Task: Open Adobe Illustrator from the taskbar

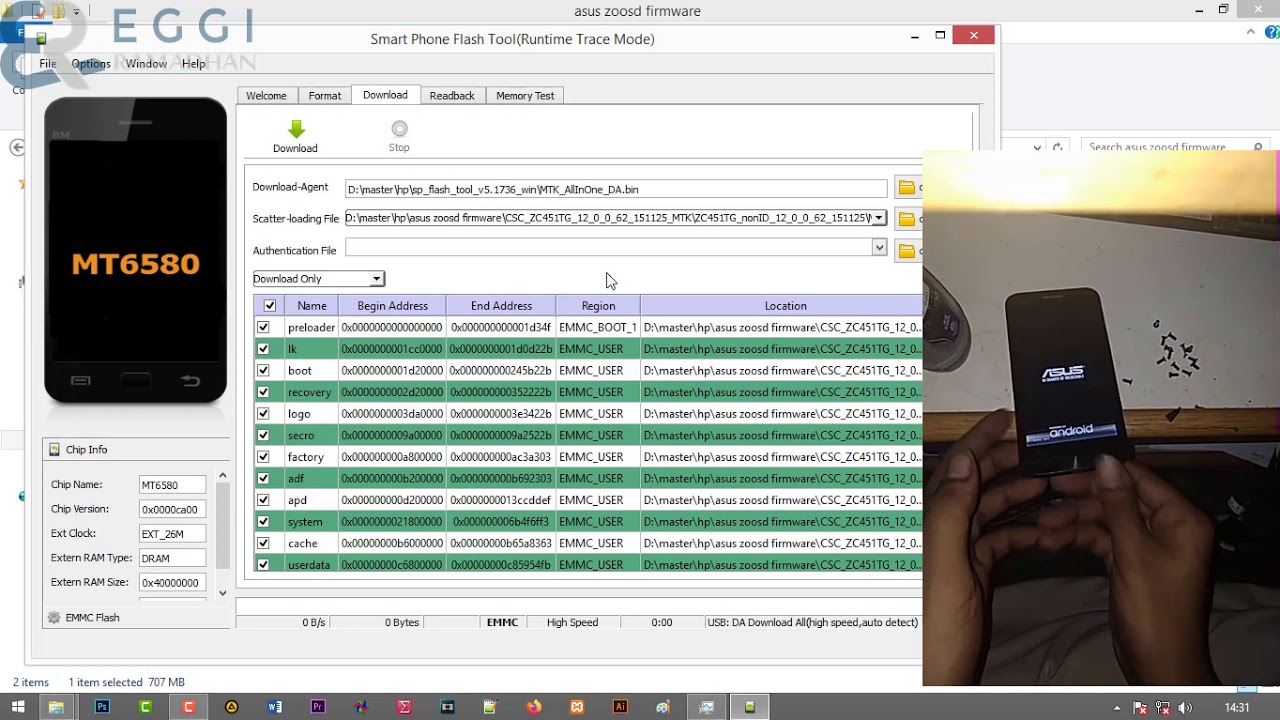Action: coord(620,707)
